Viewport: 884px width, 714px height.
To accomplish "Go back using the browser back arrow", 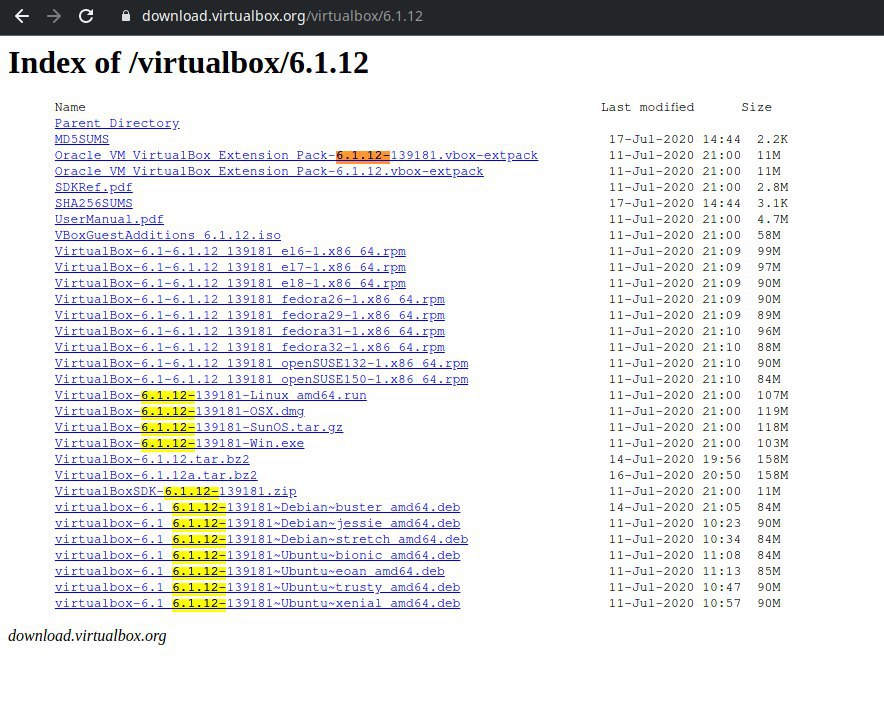I will [x=22, y=16].
